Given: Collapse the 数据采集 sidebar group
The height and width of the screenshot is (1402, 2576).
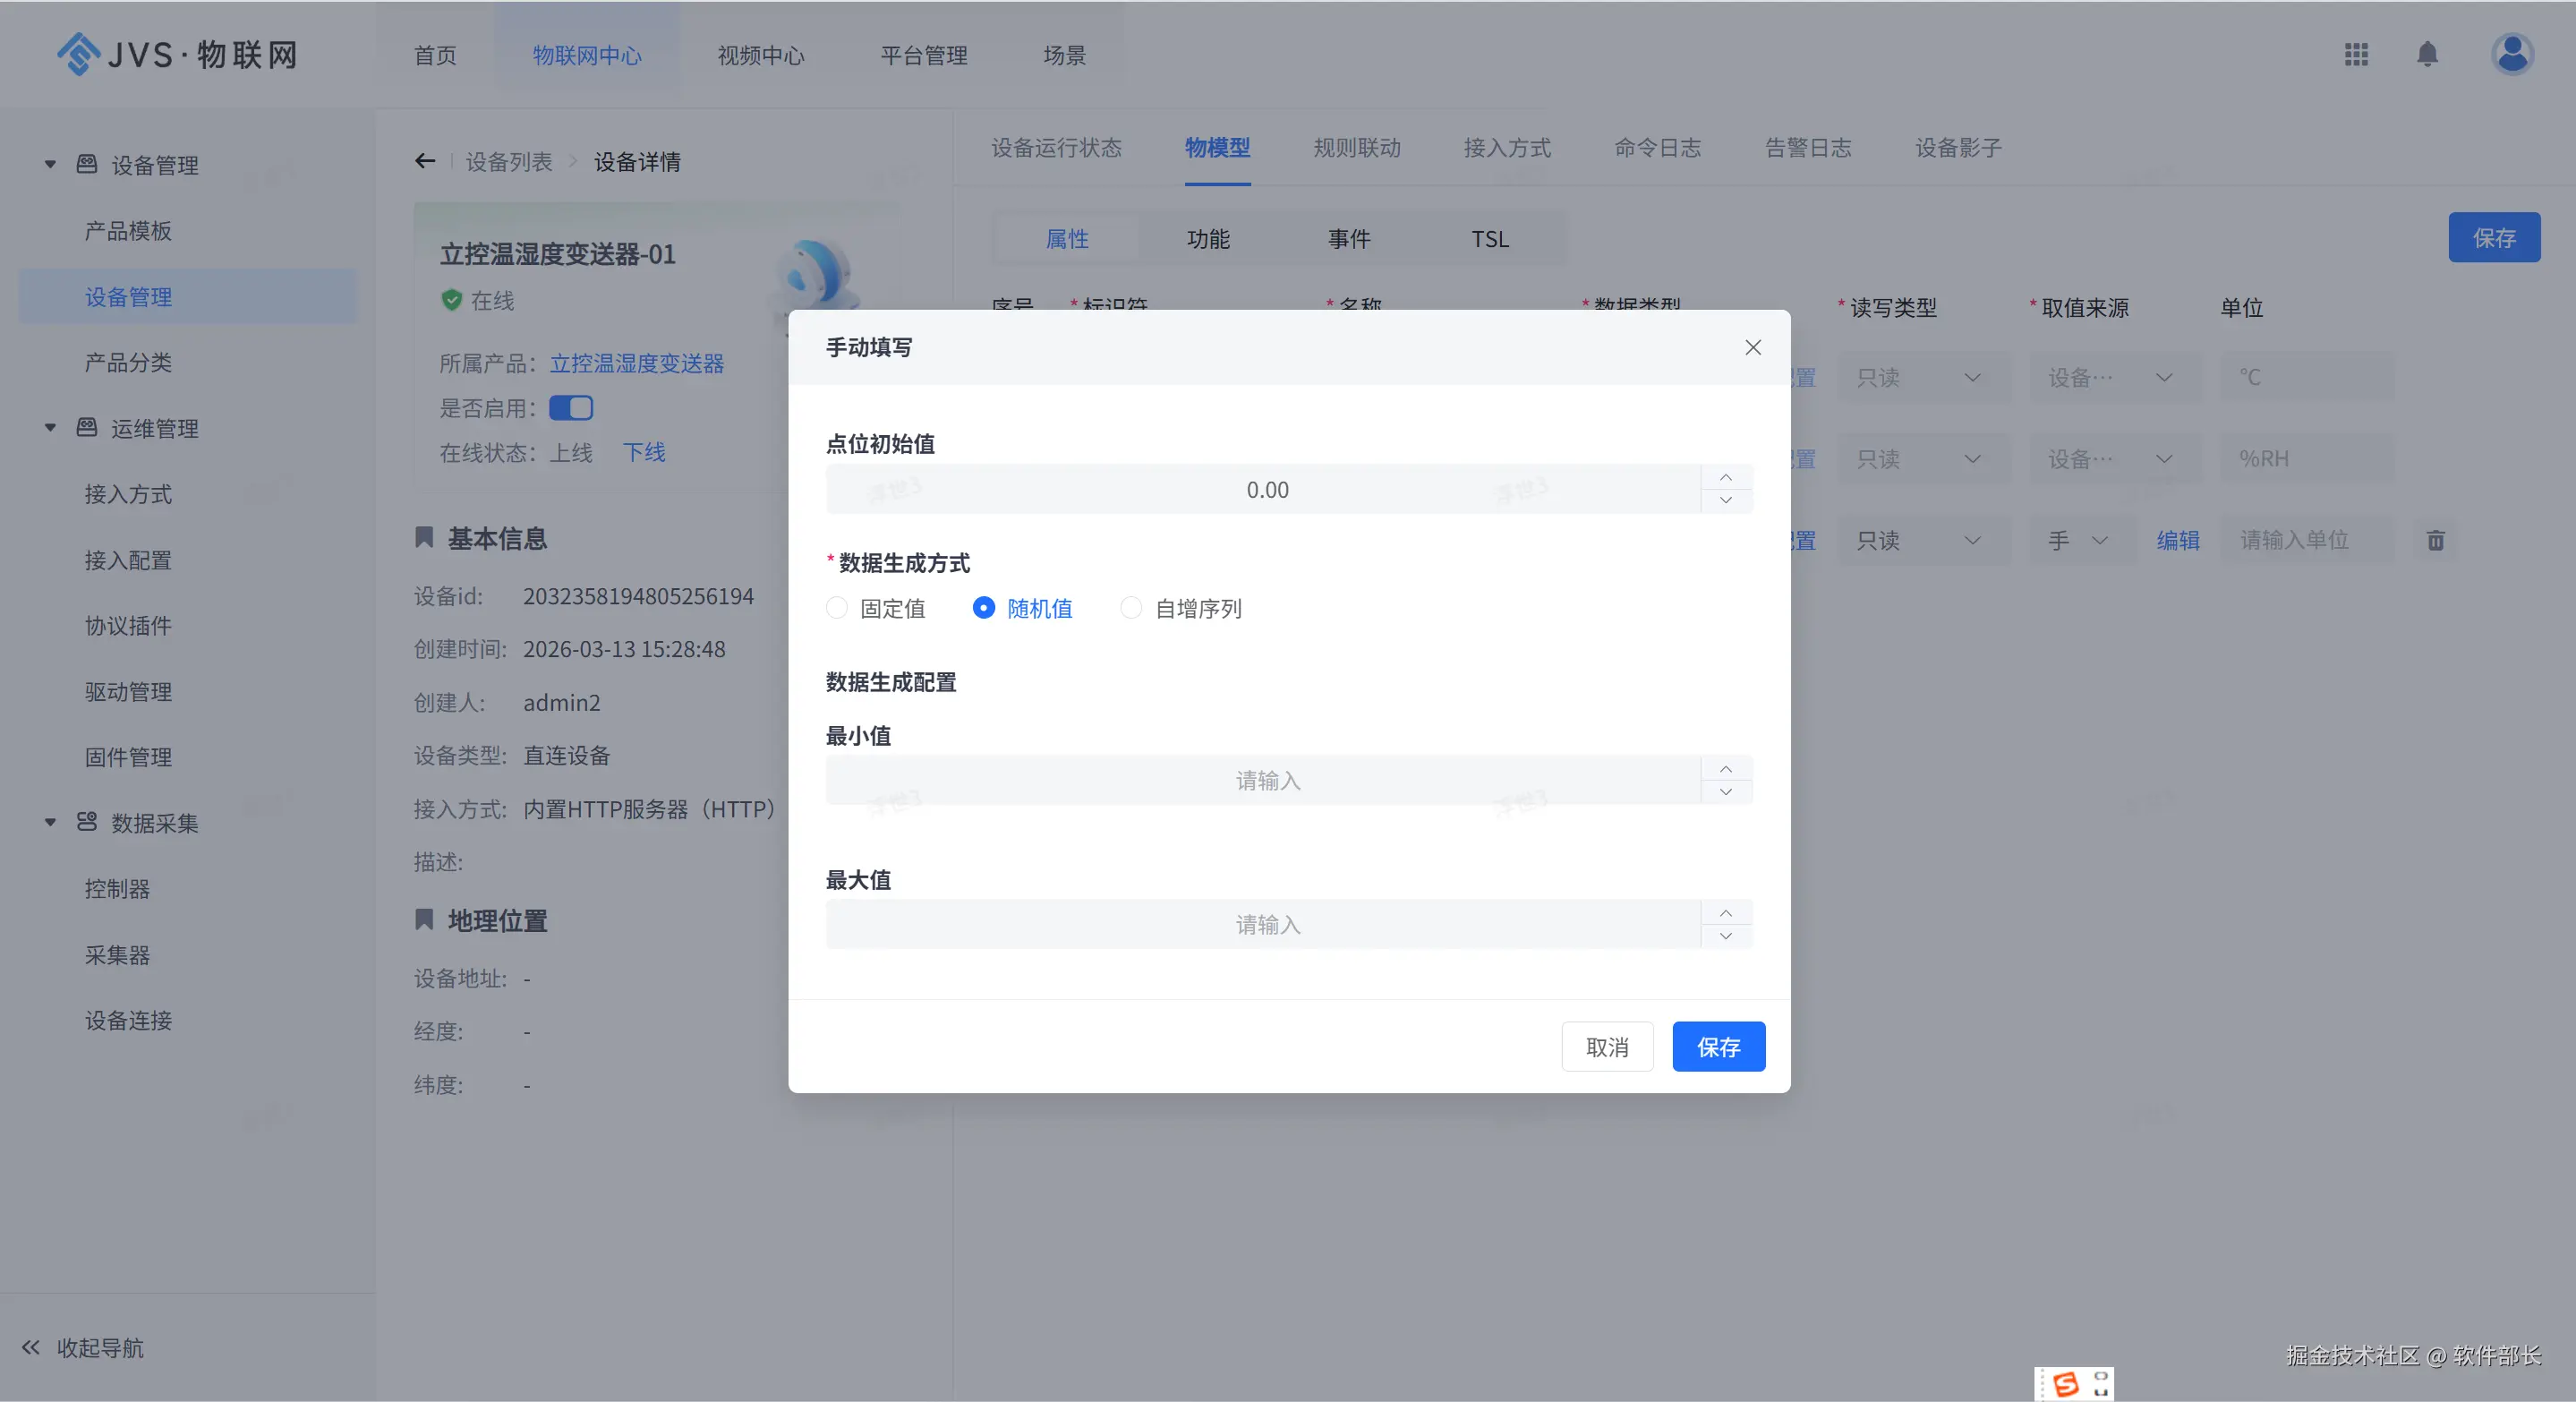Looking at the screenshot, I should (x=50, y=822).
